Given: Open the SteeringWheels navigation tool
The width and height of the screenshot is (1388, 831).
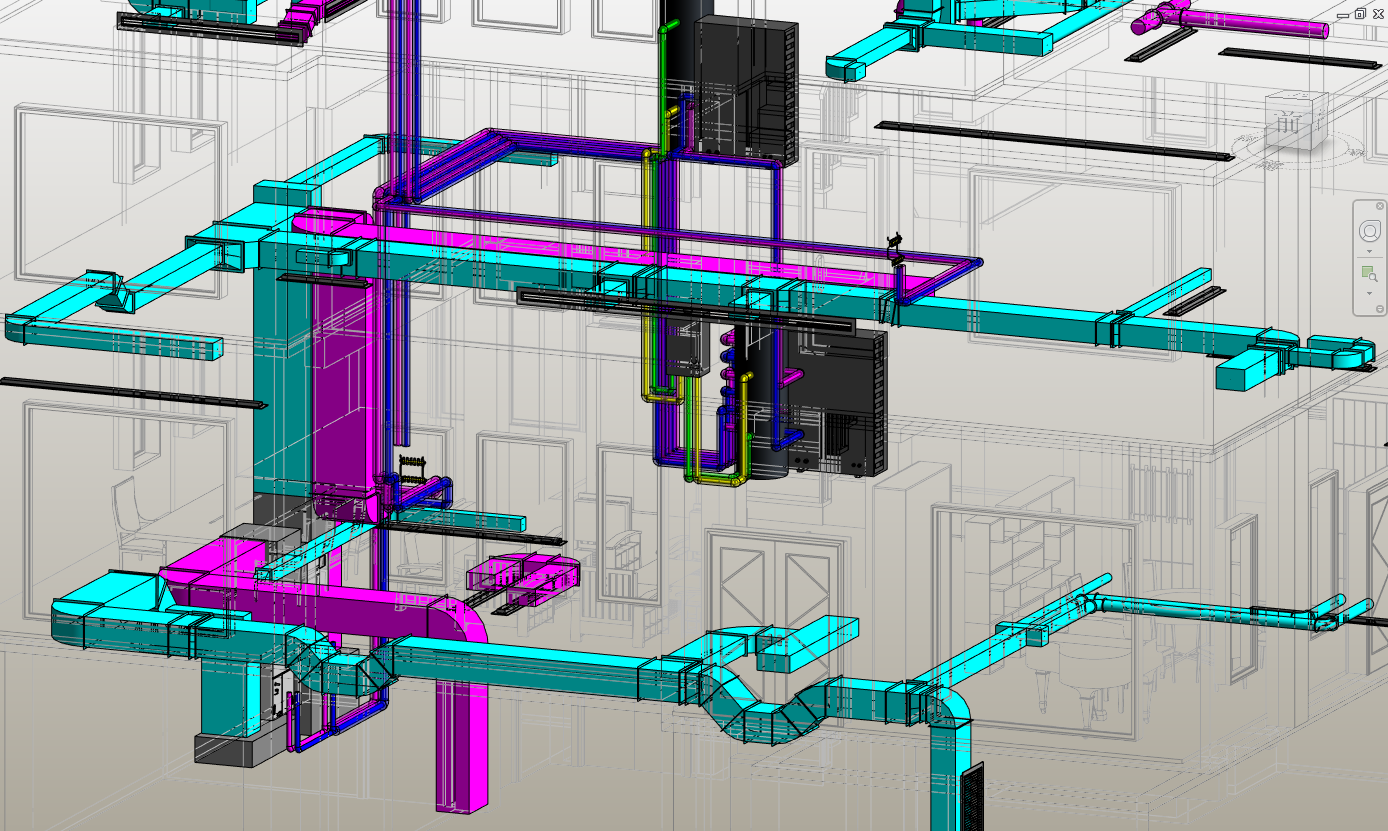Looking at the screenshot, I should (x=1369, y=232).
